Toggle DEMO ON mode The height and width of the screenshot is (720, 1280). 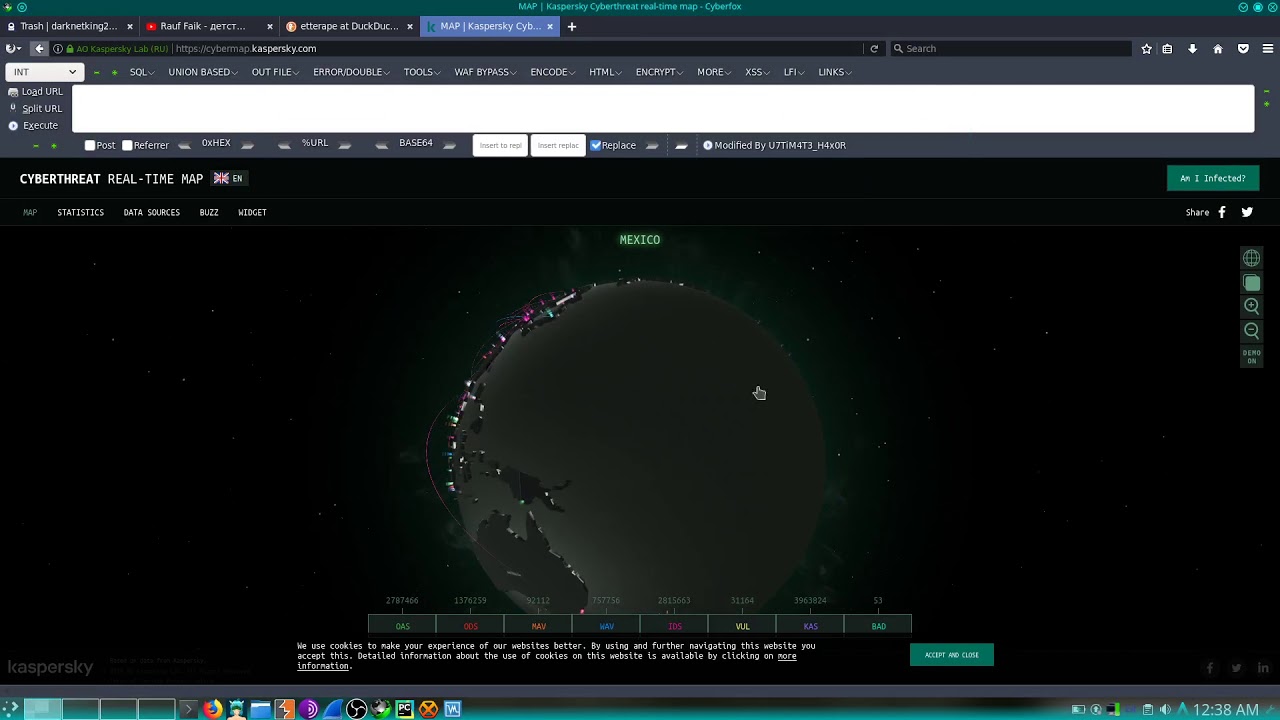(1251, 357)
